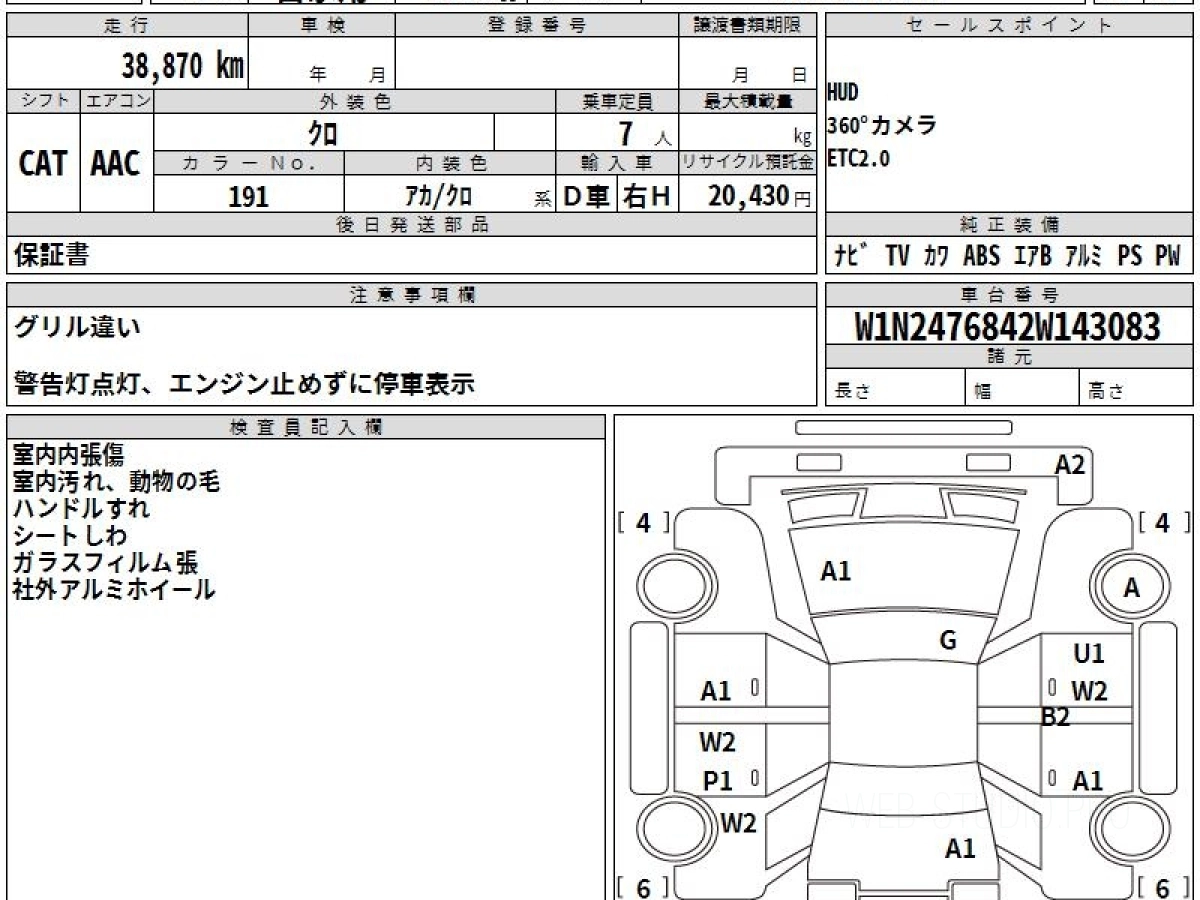
Task: Click chassis number W1N2476842W143083
Action: [1008, 327]
